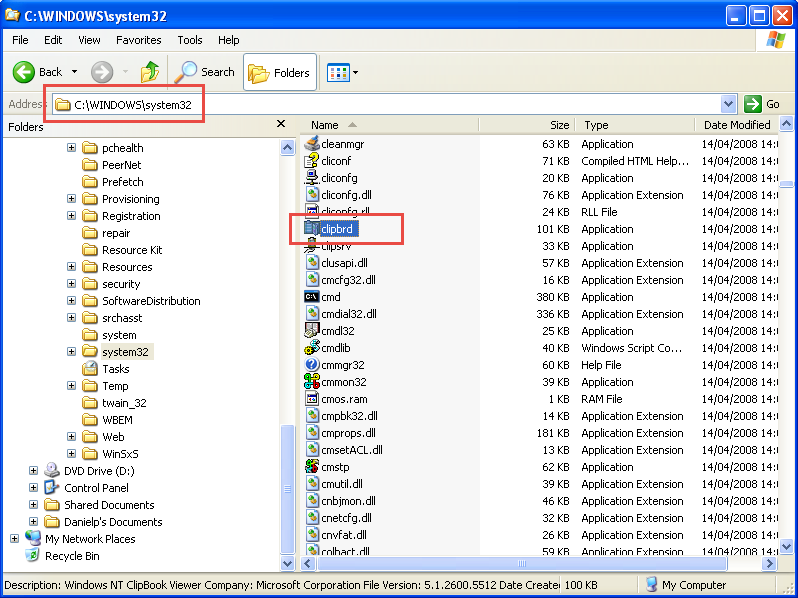This screenshot has width=798, height=598.
Task: Close the Folders pane
Action: [281, 124]
